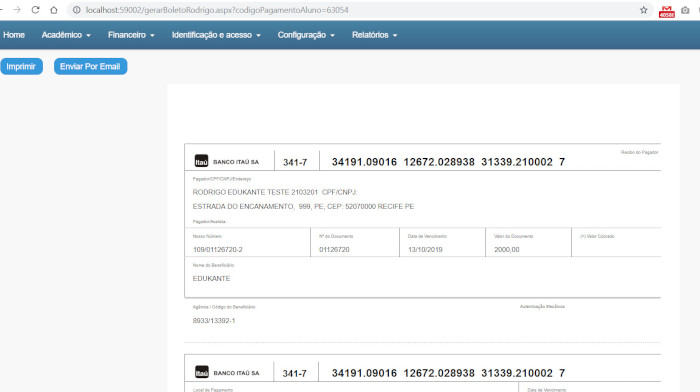Viewport: 700px width, 392px height.
Task: Expand the Acadêmico dropdown menu
Action: 66,35
